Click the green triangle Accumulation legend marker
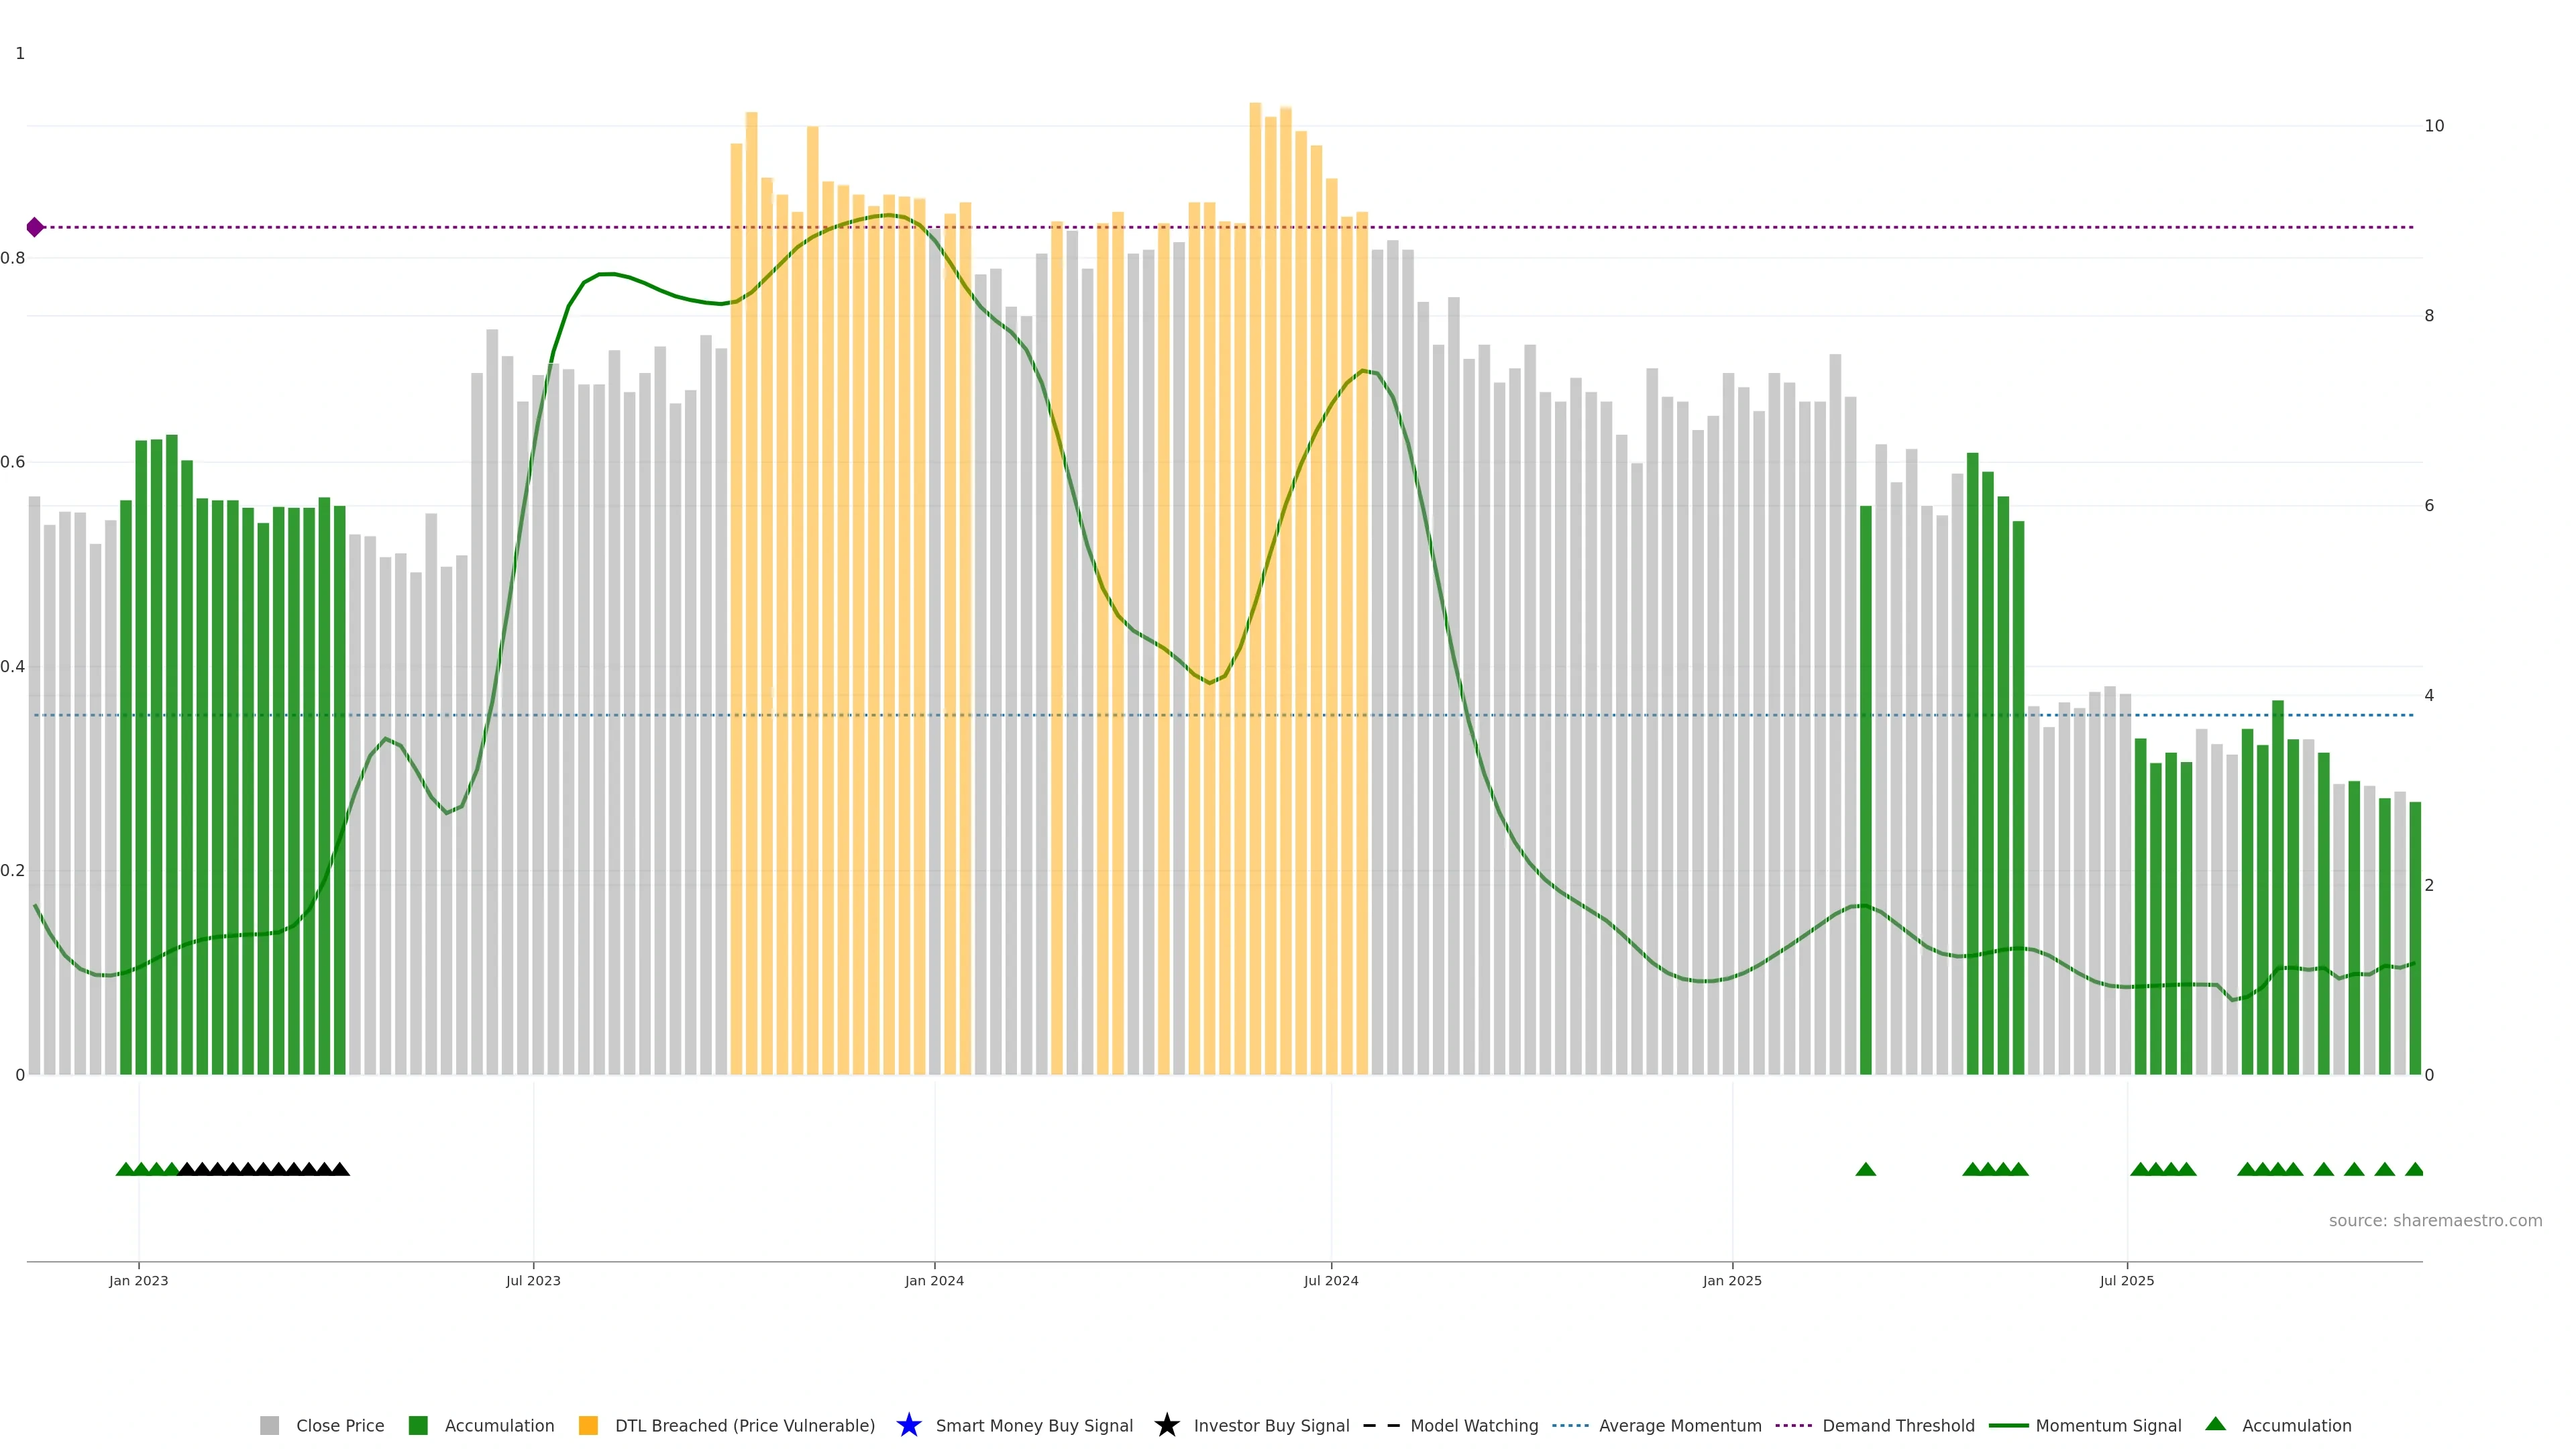This screenshot has height=1449, width=2576. point(2215,1424)
